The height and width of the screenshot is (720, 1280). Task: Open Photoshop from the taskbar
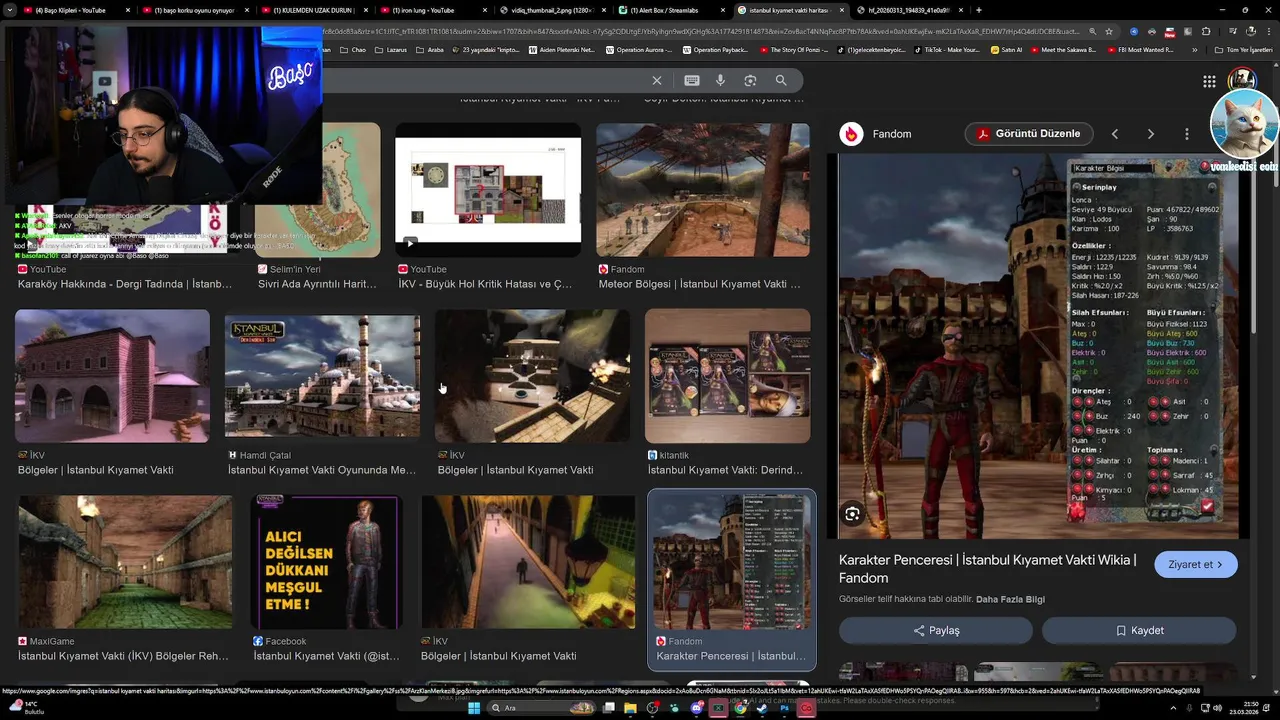784,708
